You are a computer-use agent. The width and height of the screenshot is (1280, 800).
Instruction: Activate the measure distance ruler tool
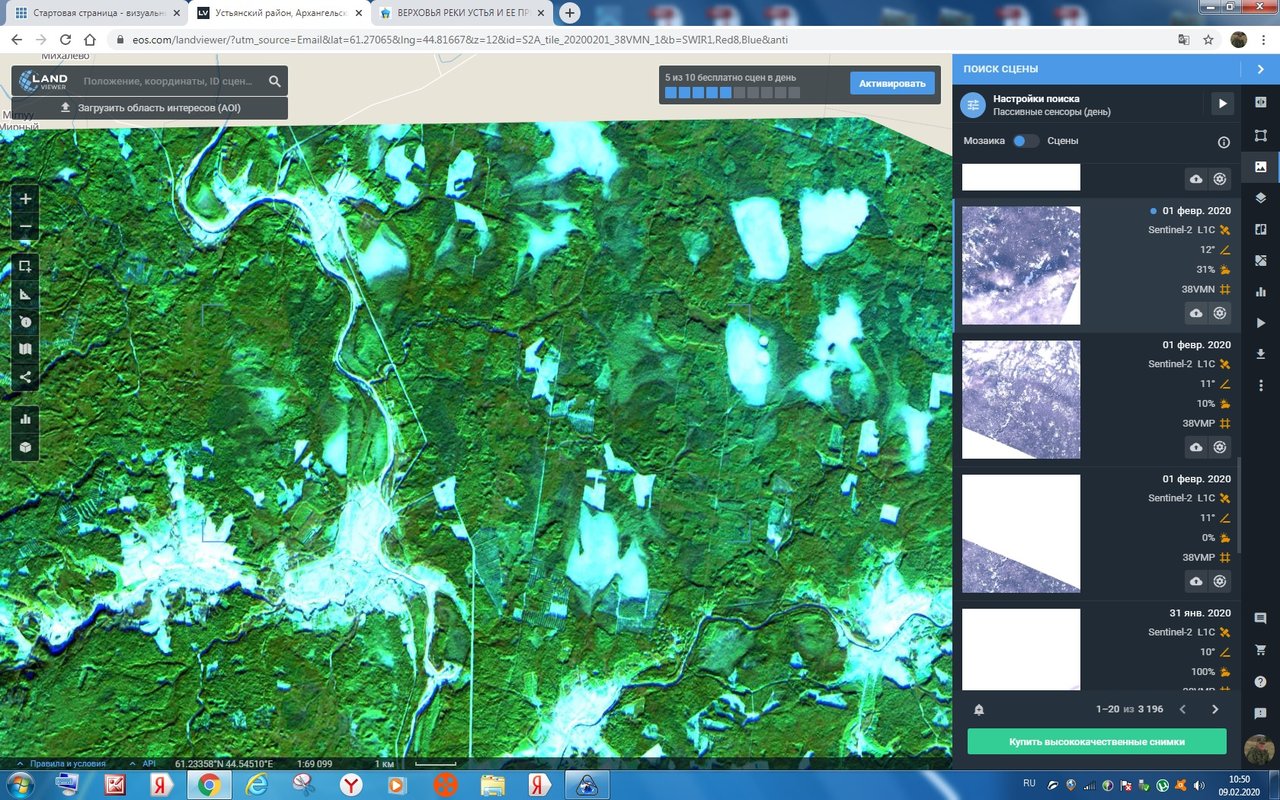[x=25, y=294]
